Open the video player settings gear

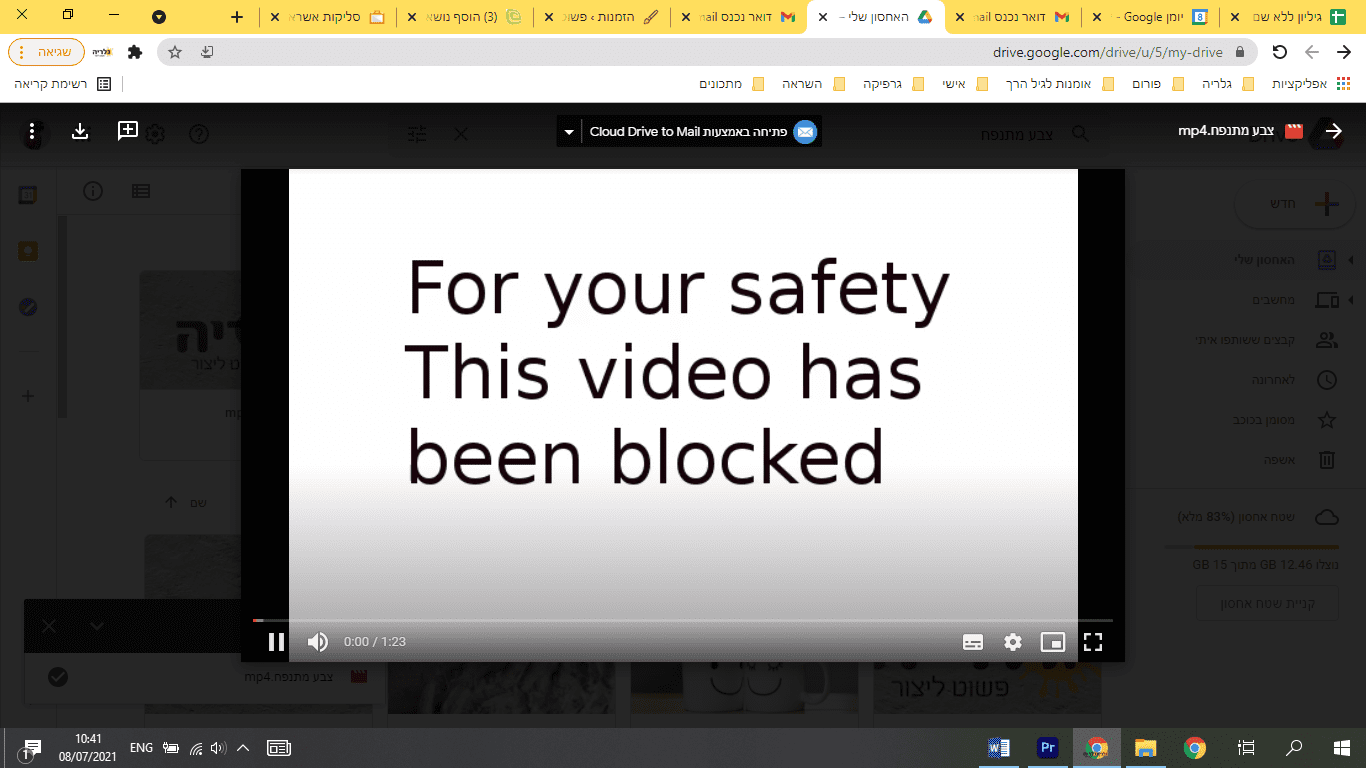[x=1013, y=642]
